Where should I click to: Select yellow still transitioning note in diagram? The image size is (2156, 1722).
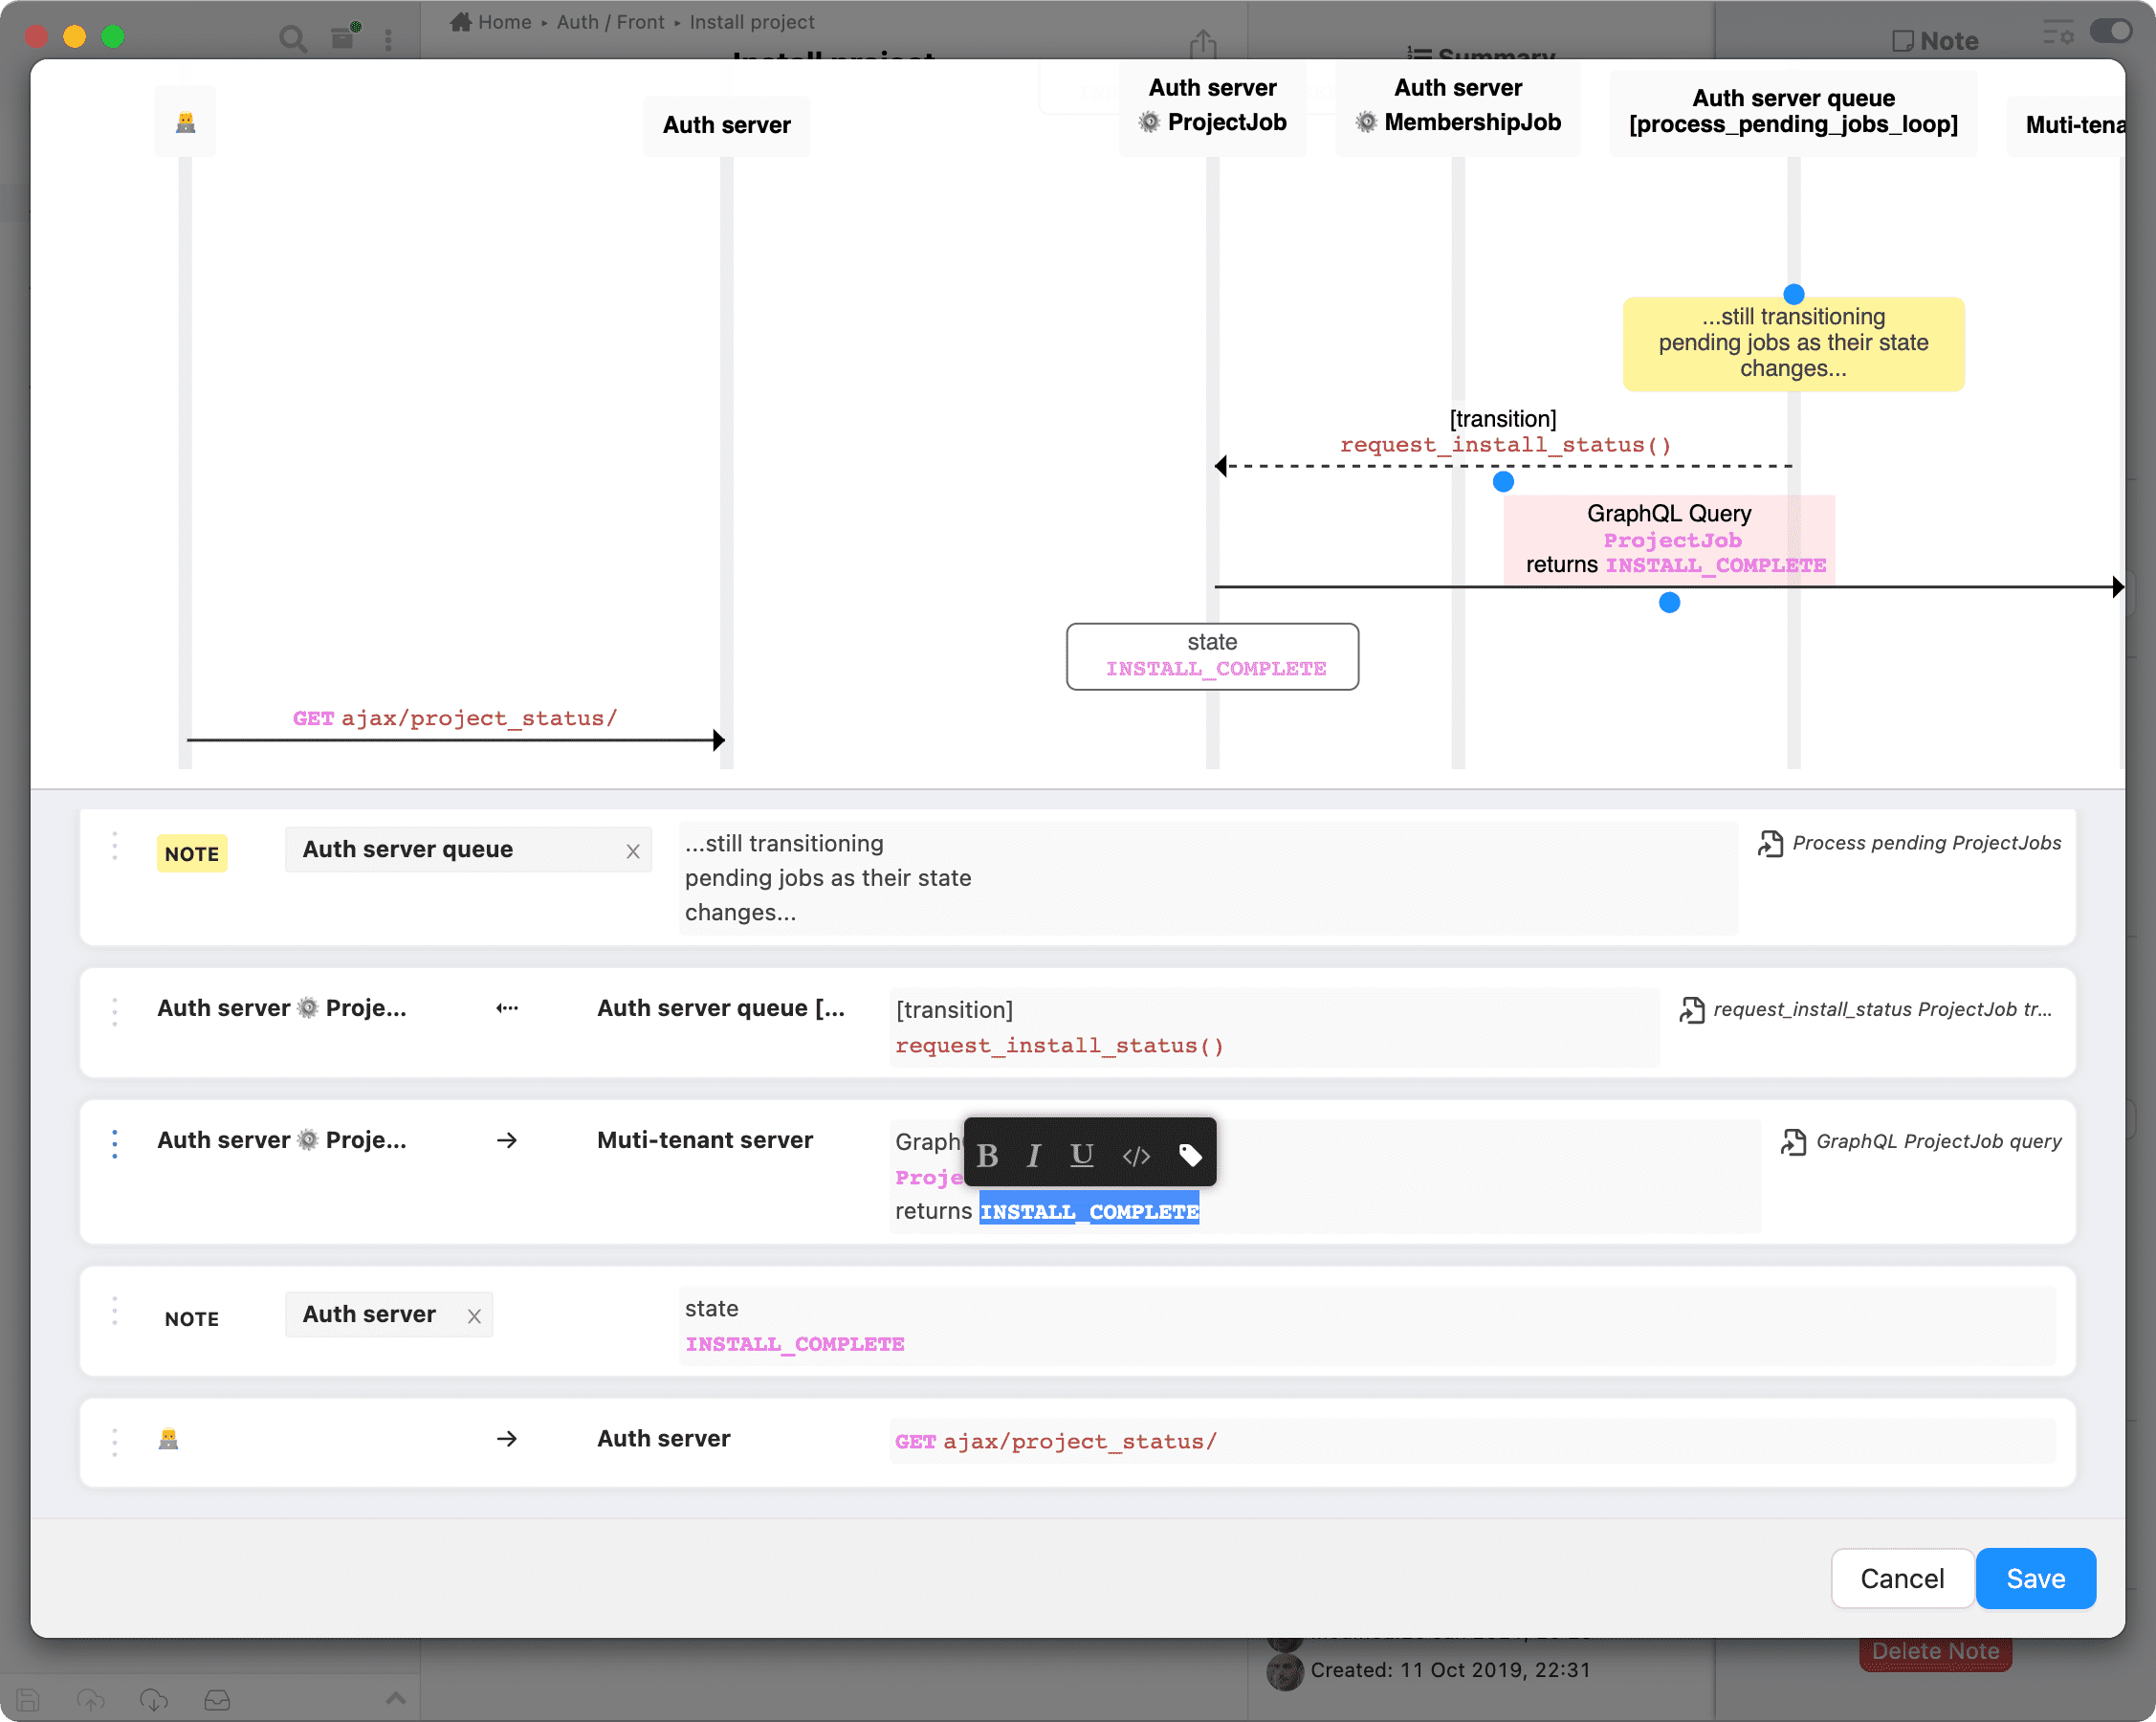click(x=1793, y=343)
